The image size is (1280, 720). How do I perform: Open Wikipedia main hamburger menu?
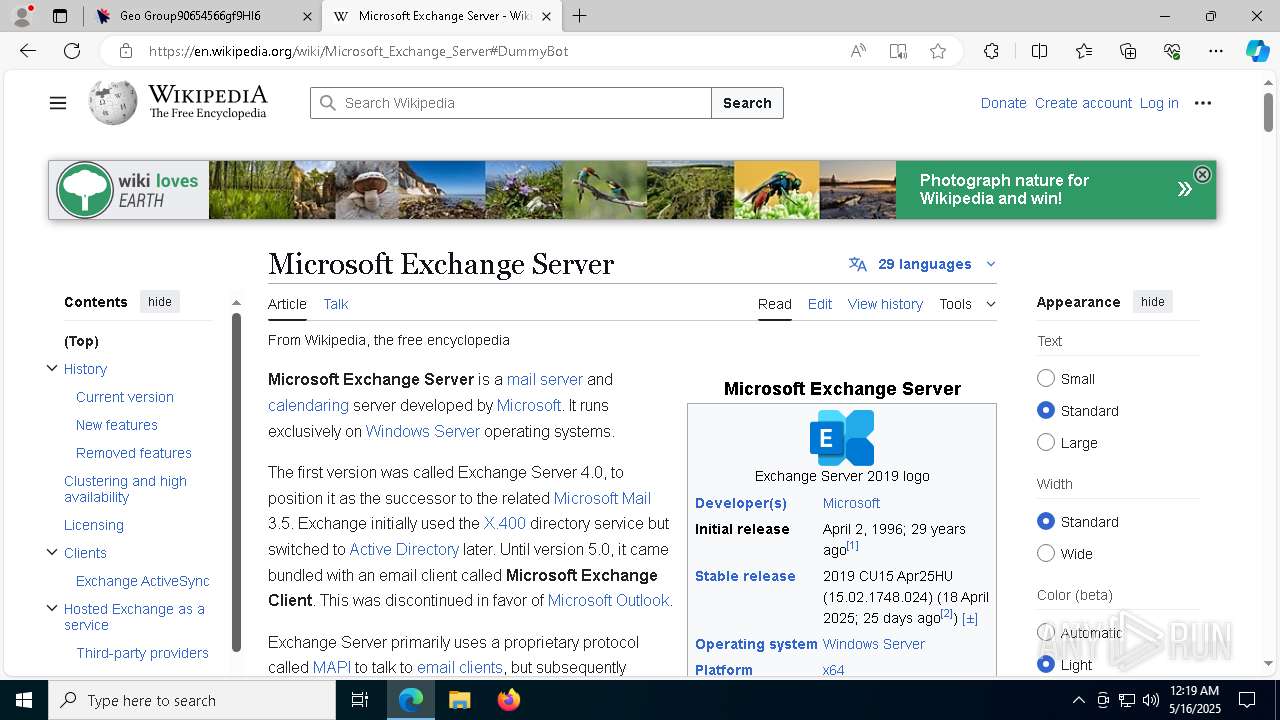pyautogui.click(x=58, y=103)
